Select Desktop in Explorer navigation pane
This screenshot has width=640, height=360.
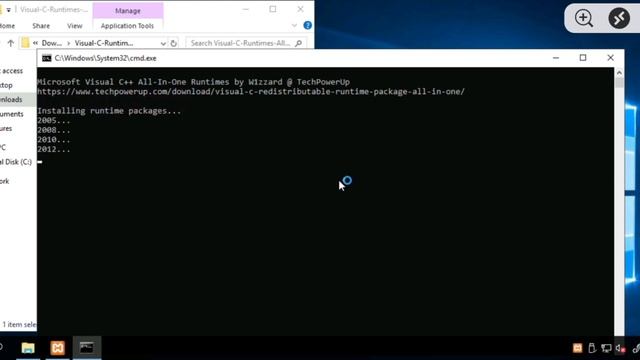click(x=7, y=85)
